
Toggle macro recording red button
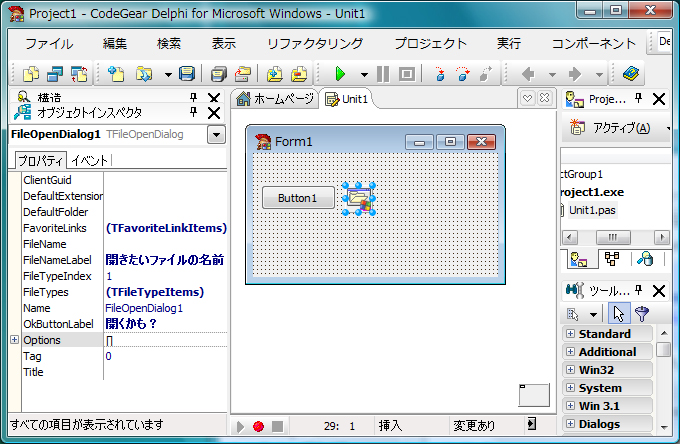(258, 427)
